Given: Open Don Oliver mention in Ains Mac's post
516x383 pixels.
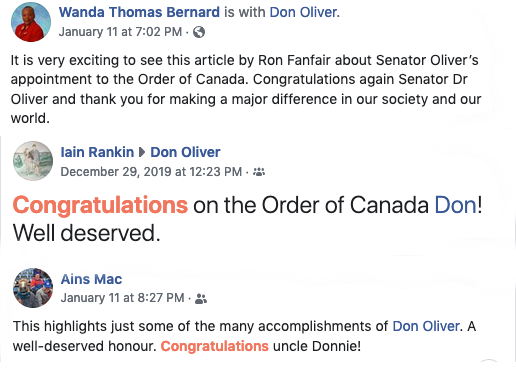Looking at the screenshot, I should click(426, 326).
